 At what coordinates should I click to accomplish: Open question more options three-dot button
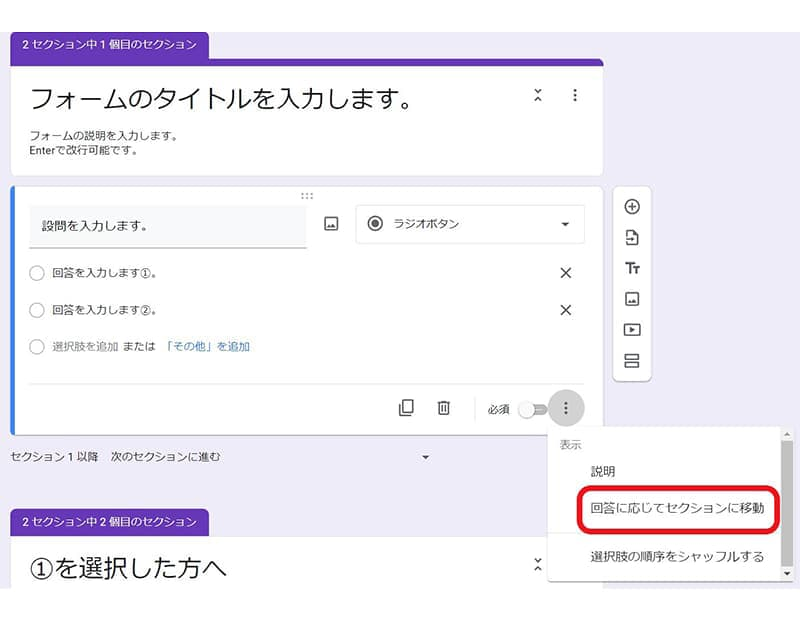click(565, 408)
